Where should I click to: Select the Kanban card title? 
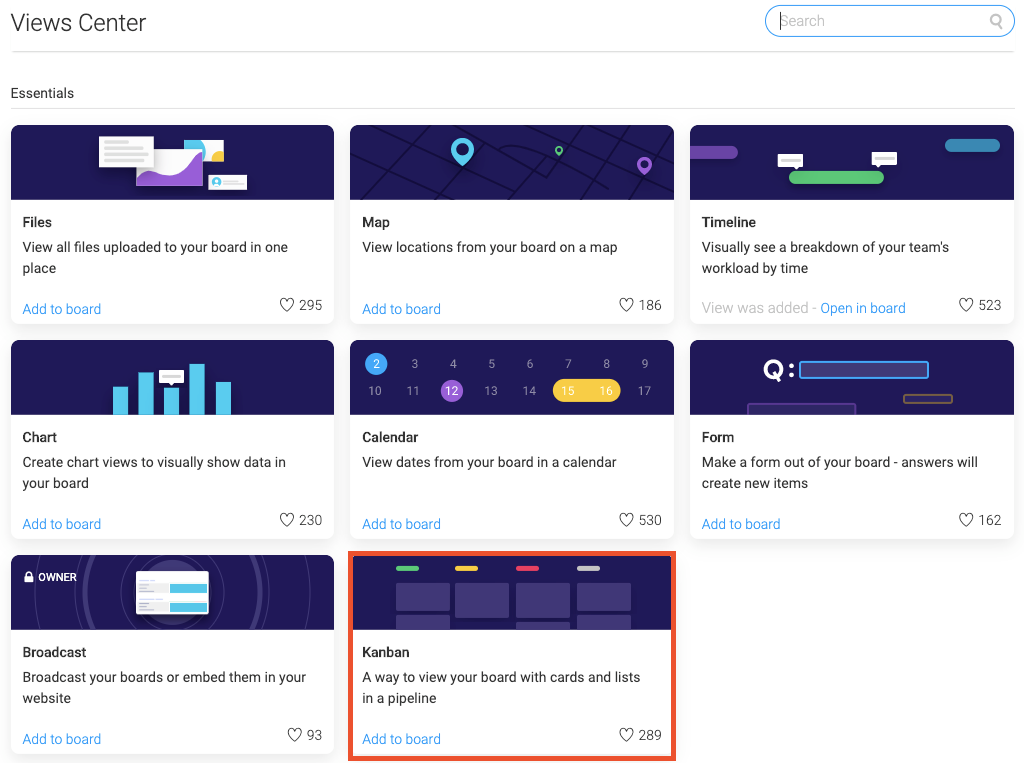click(x=386, y=652)
